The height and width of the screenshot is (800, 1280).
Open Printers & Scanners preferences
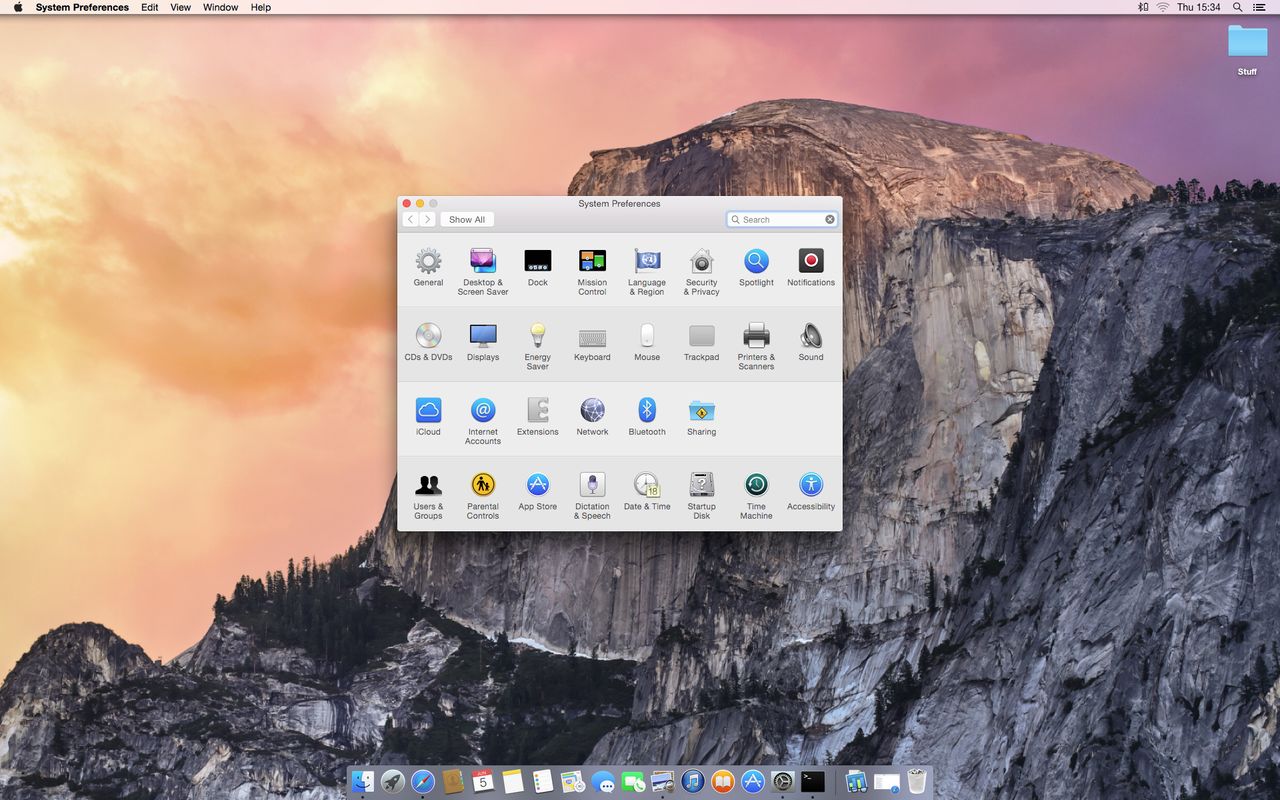click(x=756, y=346)
